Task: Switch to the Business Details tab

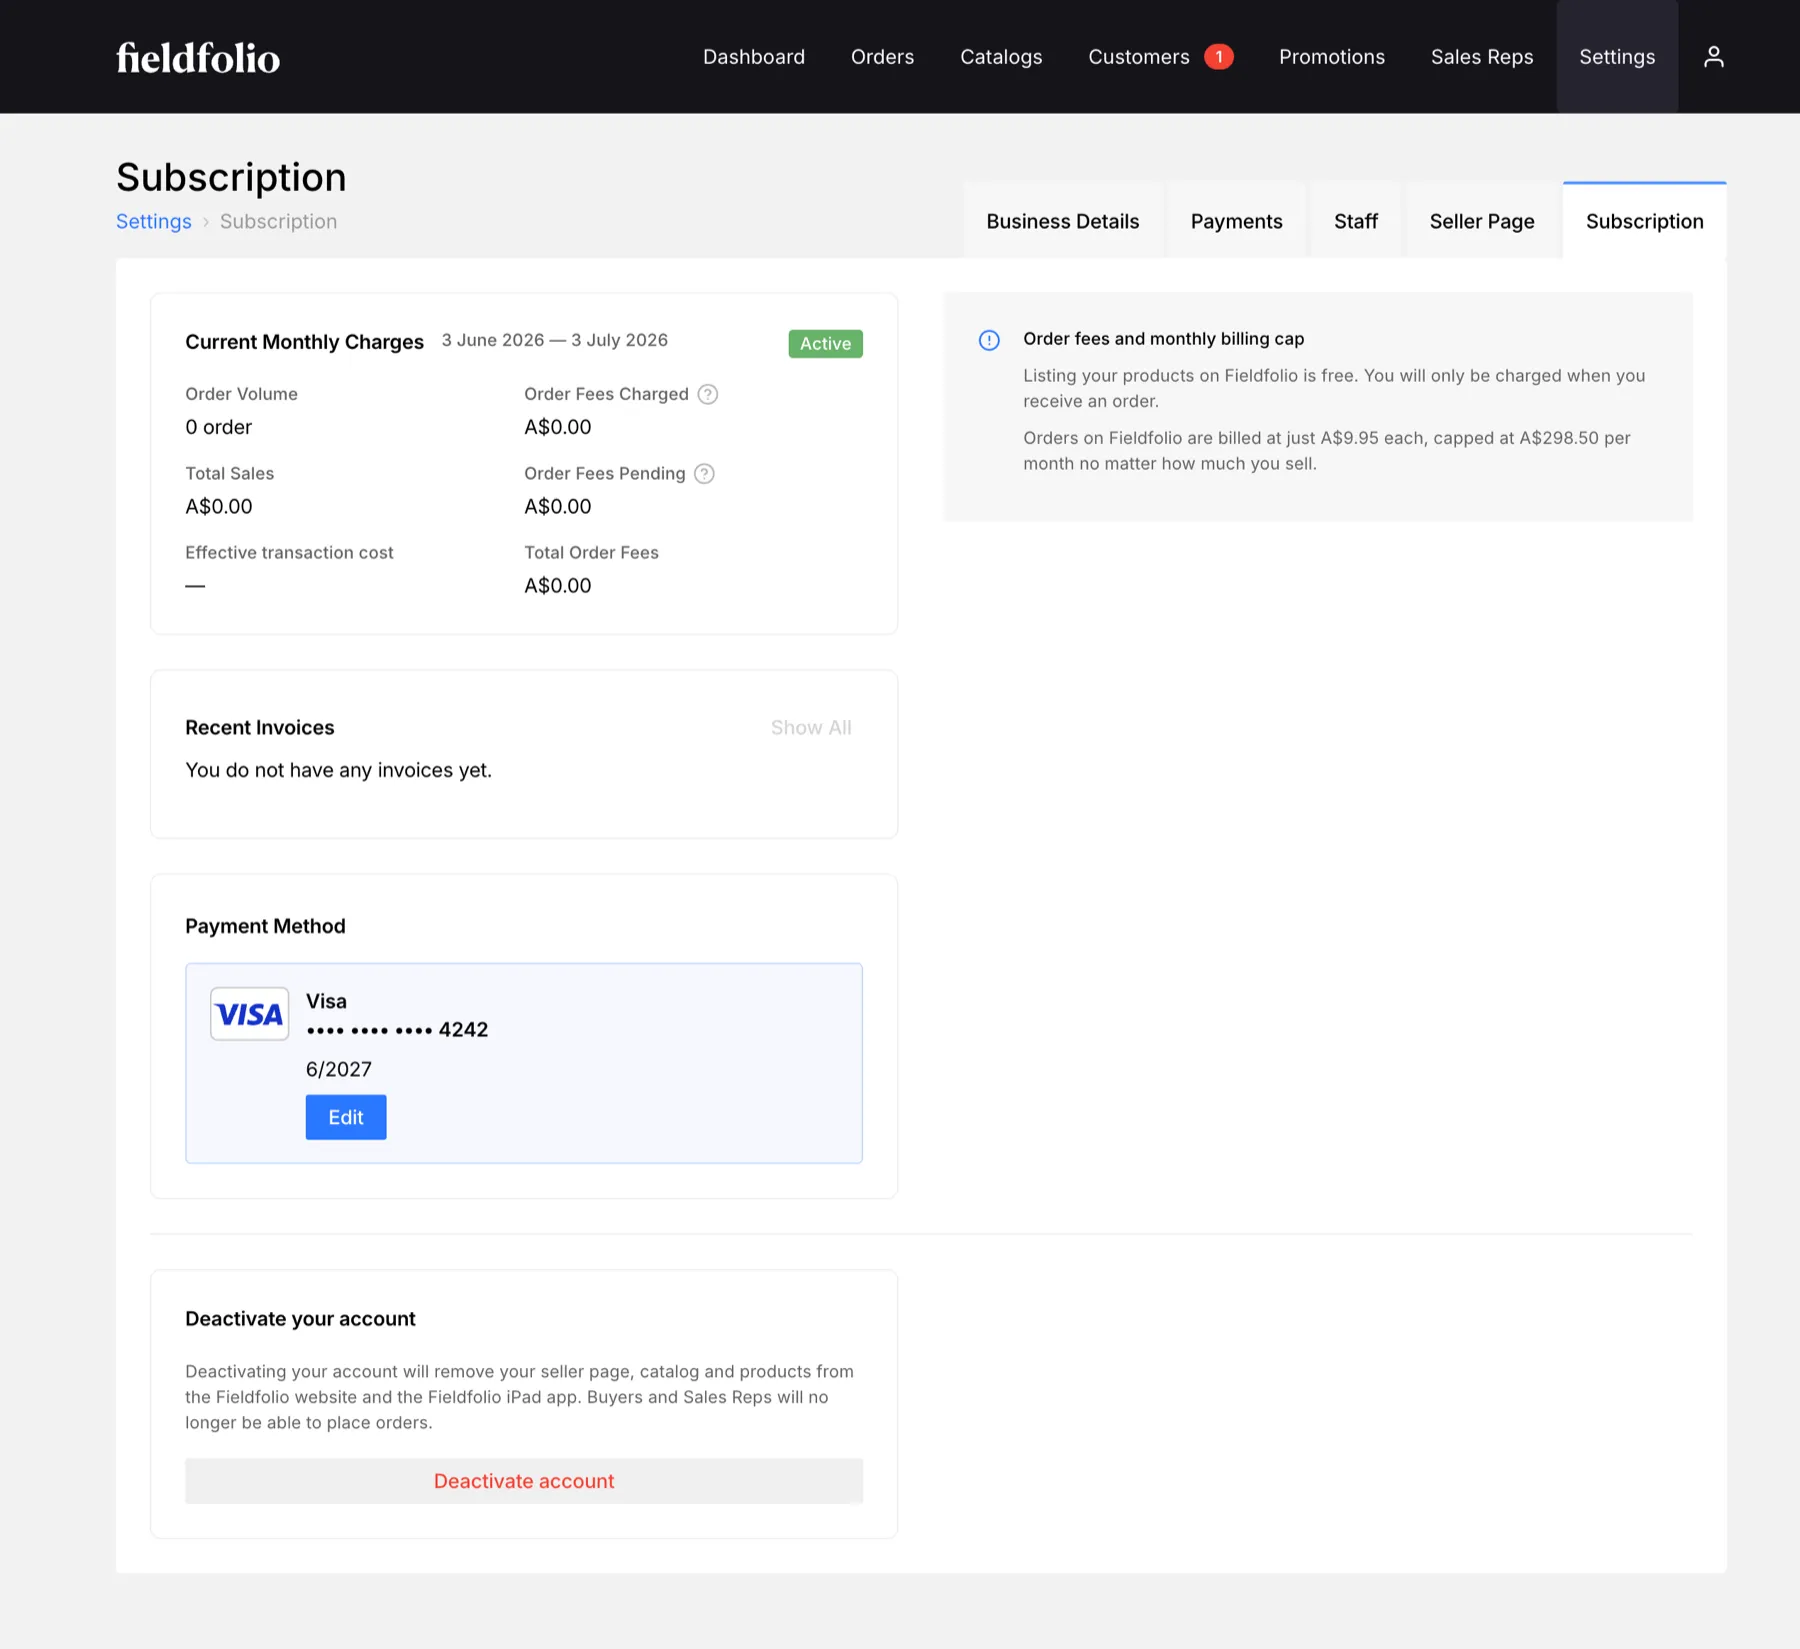Action: 1062,221
